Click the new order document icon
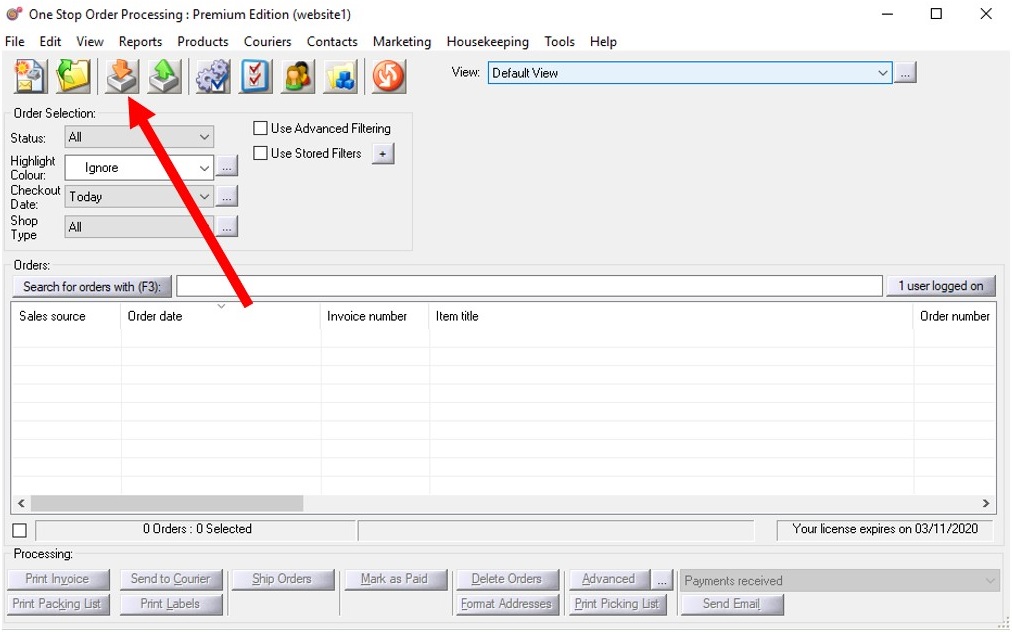The width and height of the screenshot is (1012, 632). click(x=30, y=76)
